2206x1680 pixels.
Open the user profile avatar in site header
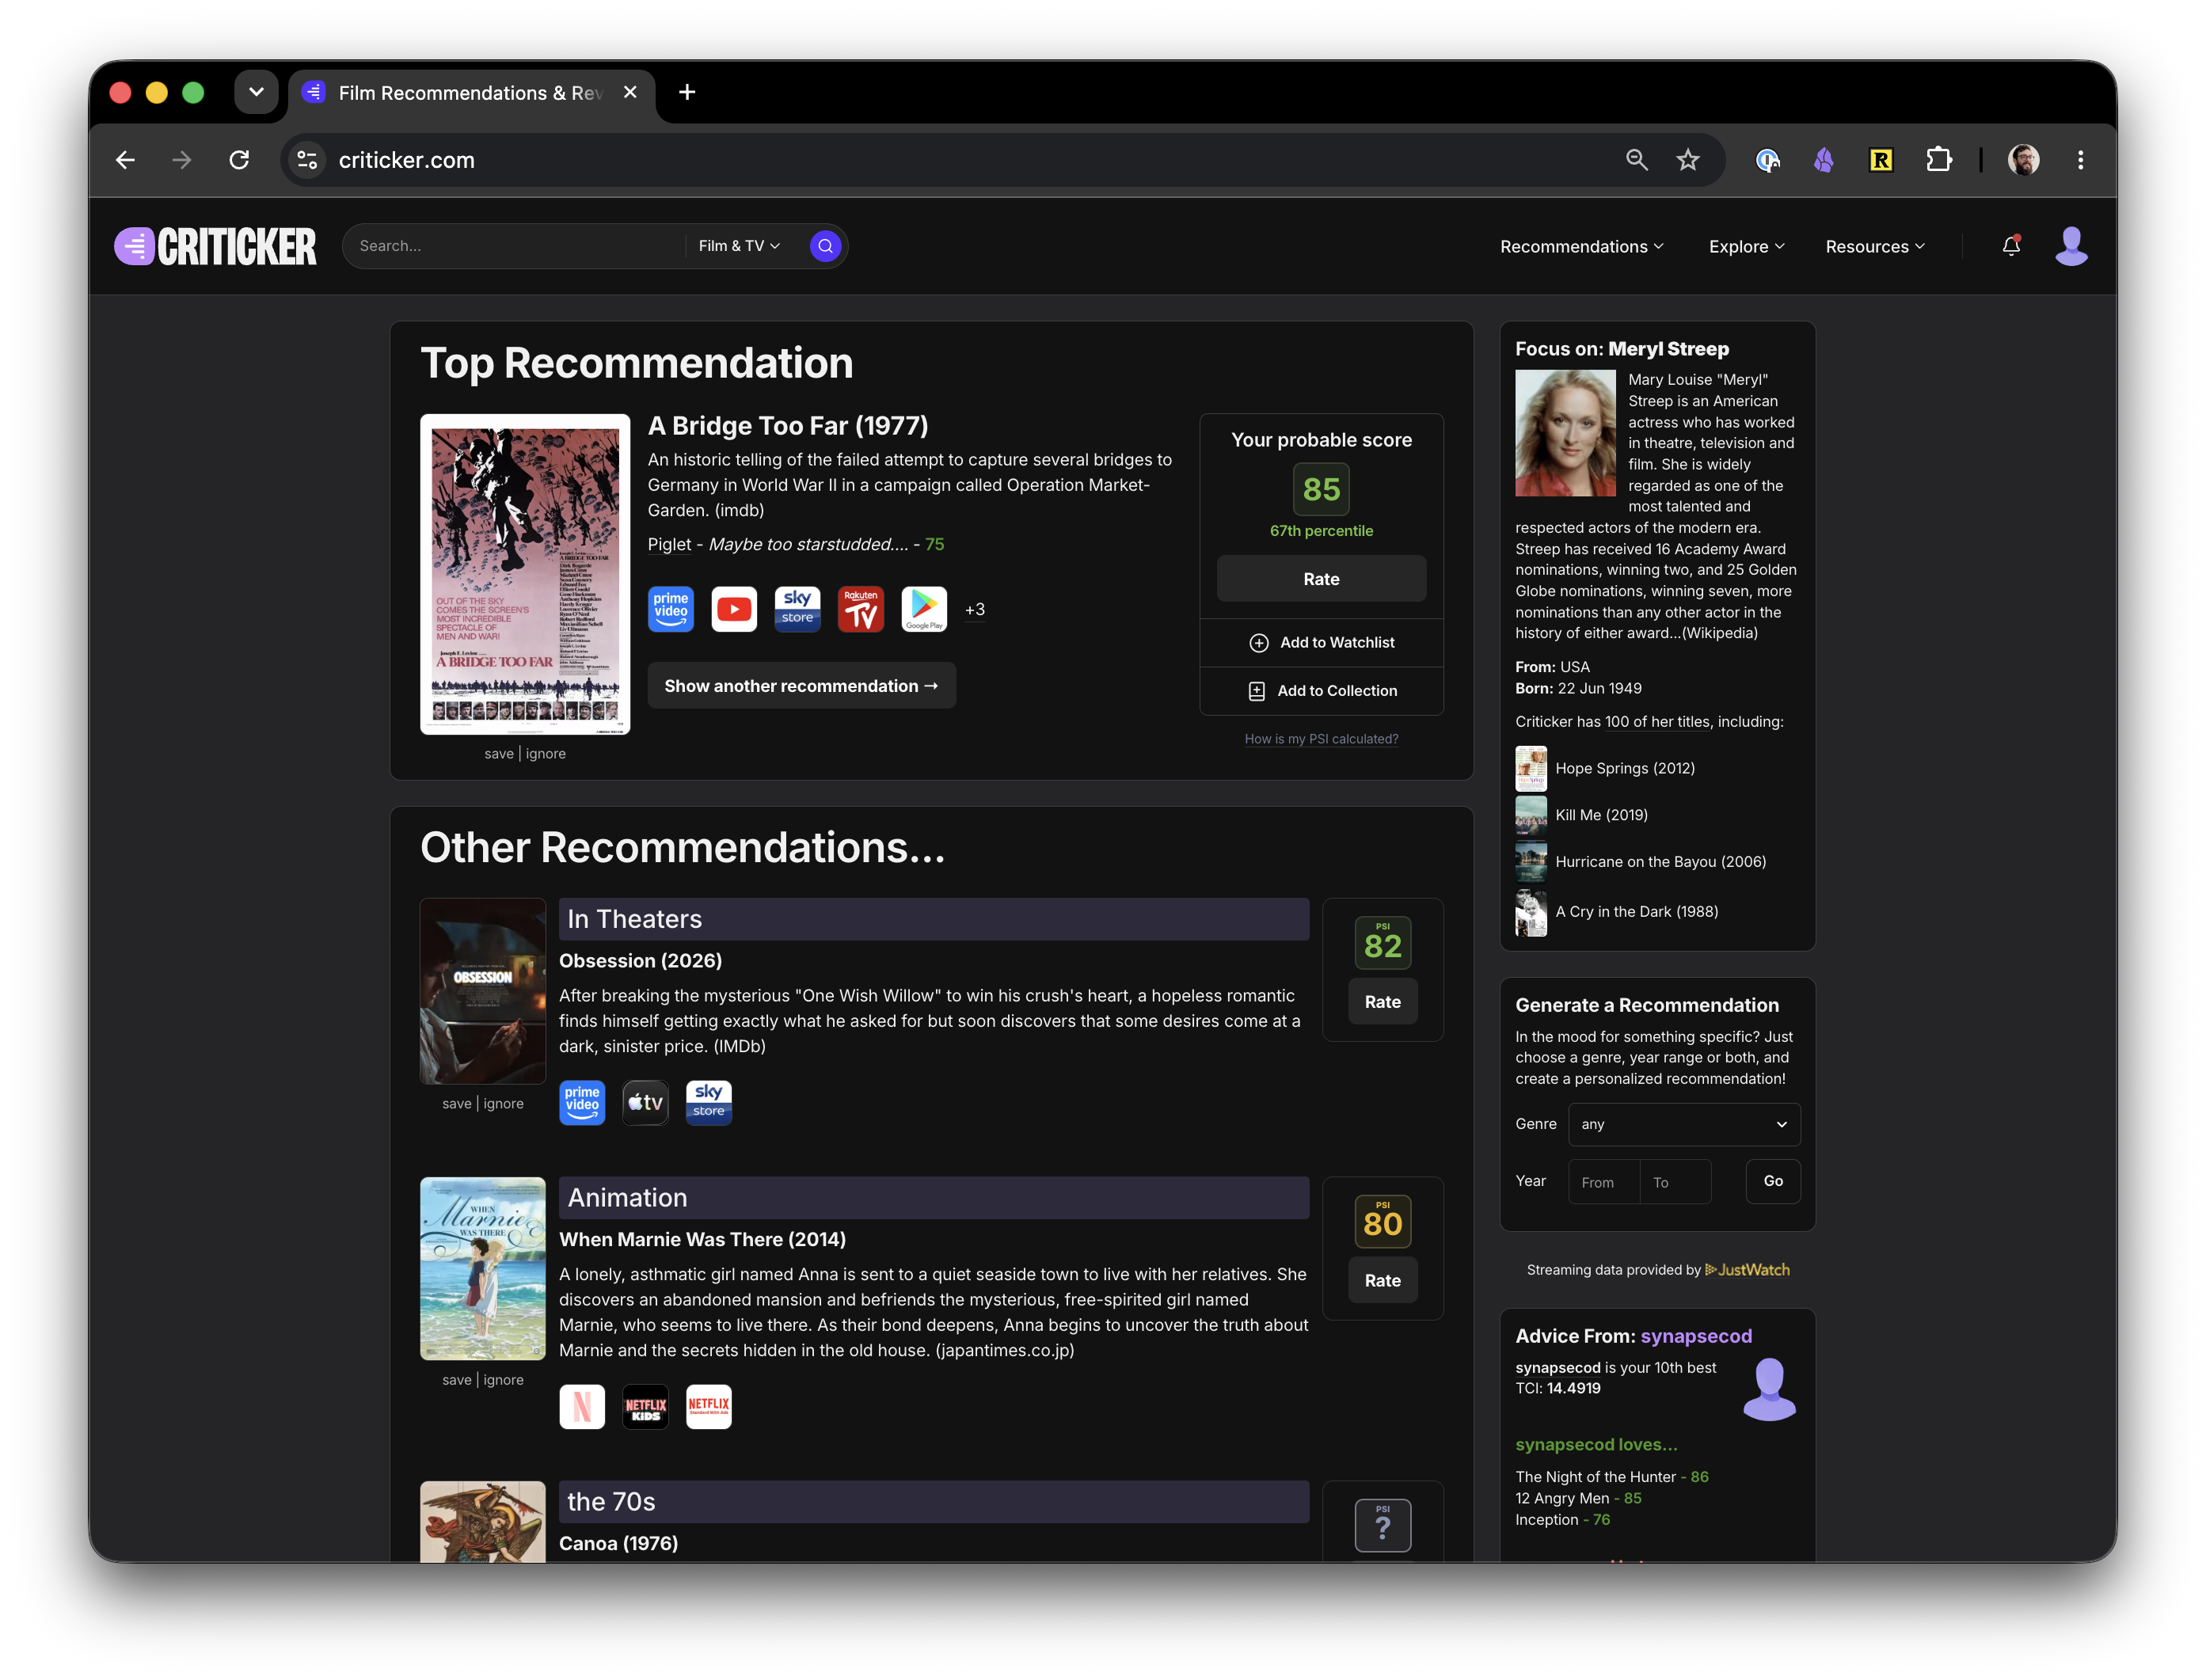[2071, 246]
